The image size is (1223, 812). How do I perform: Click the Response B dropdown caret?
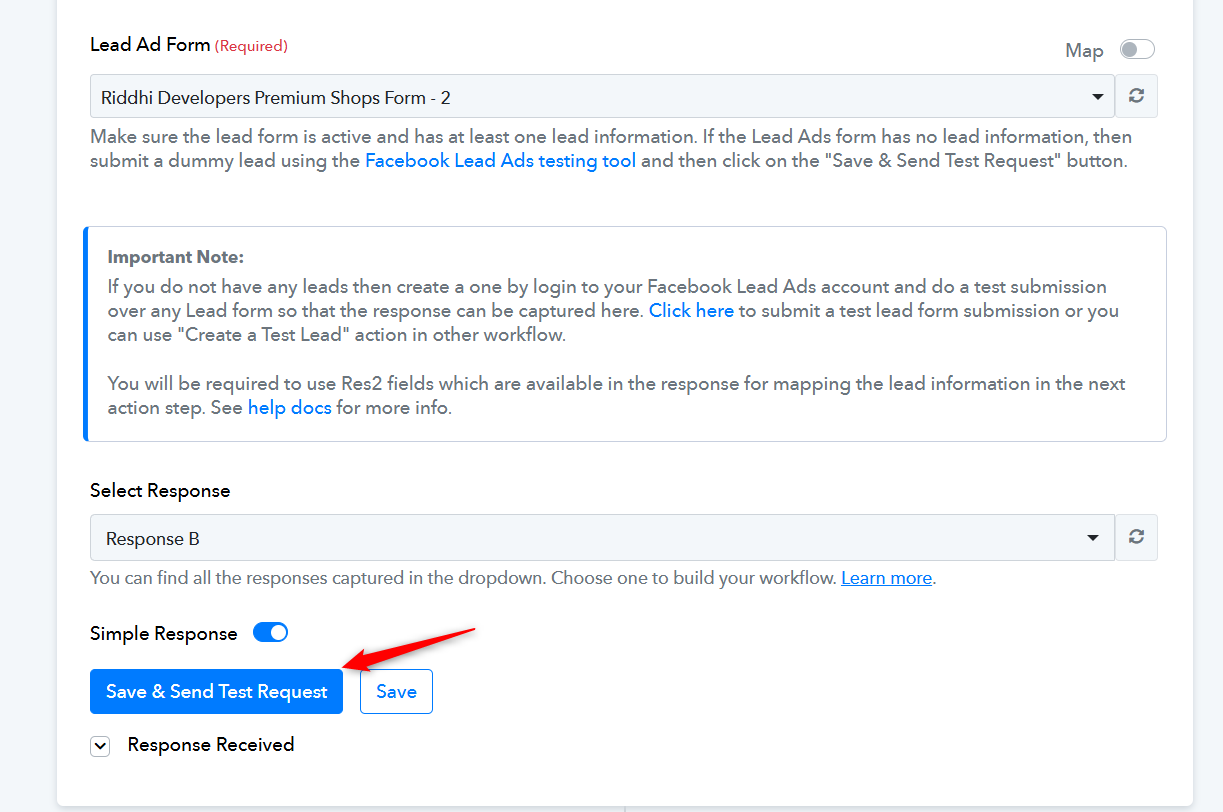coord(1093,538)
